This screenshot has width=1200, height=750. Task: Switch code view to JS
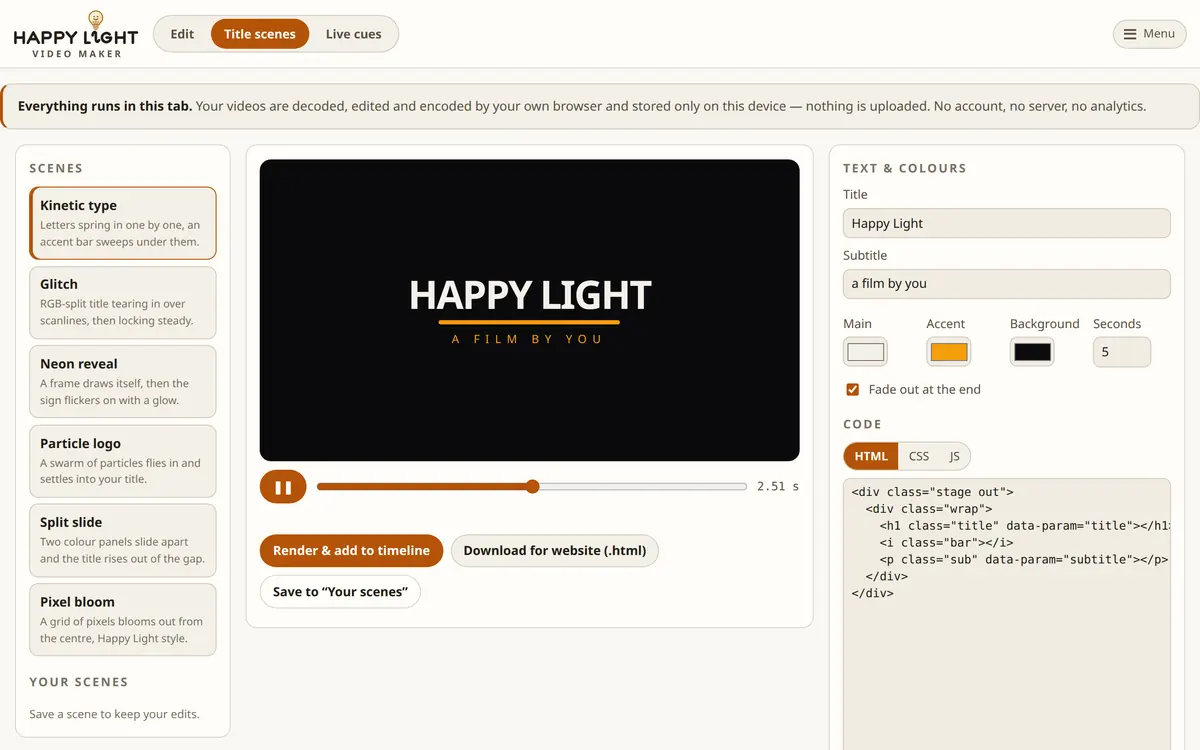point(954,456)
